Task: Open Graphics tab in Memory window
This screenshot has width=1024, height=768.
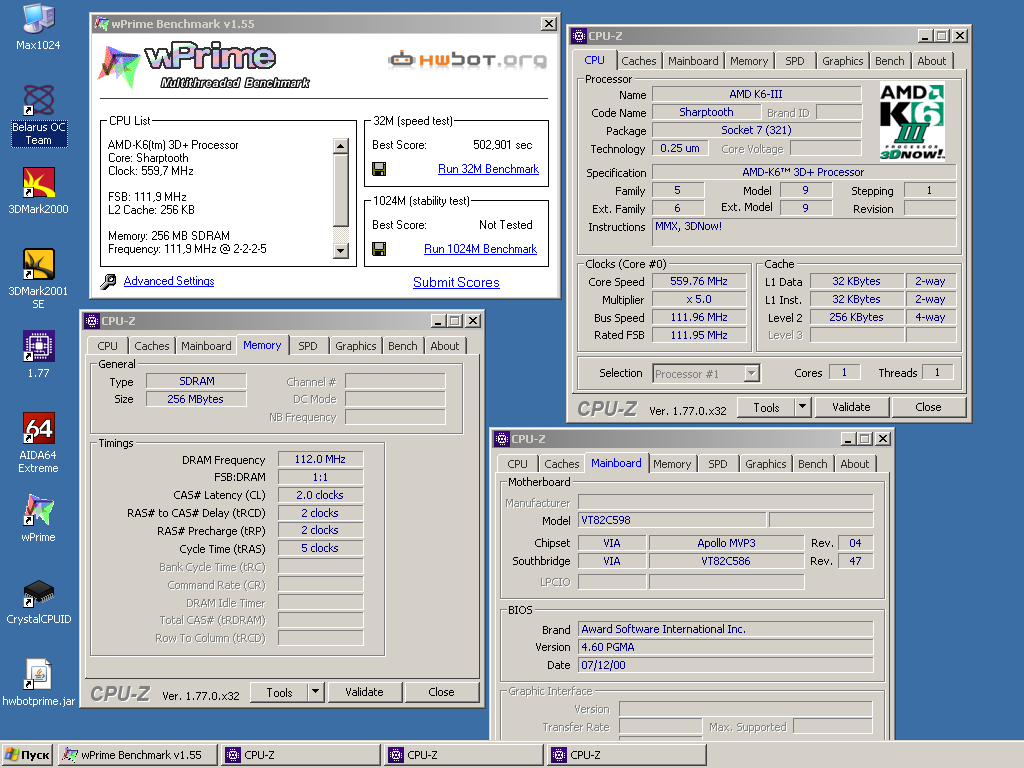Action: click(x=355, y=346)
